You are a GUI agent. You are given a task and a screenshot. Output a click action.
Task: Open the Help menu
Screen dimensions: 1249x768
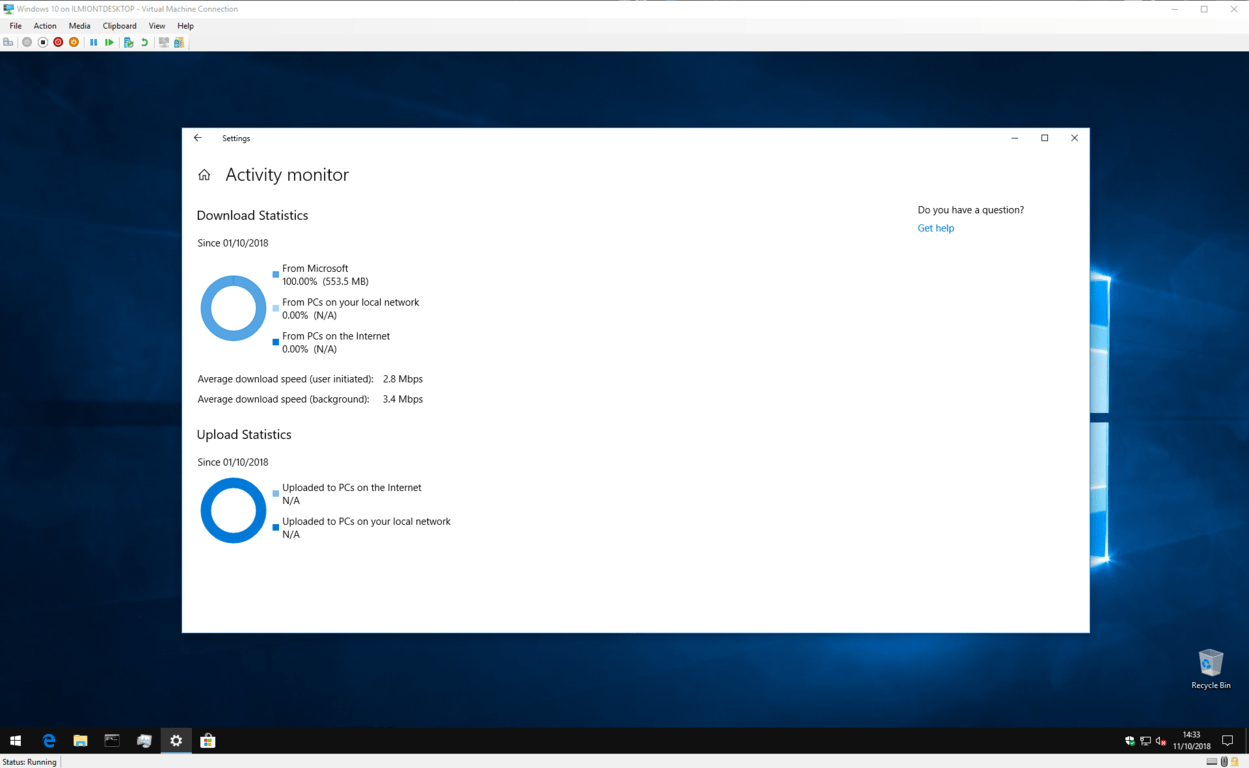pyautogui.click(x=185, y=26)
